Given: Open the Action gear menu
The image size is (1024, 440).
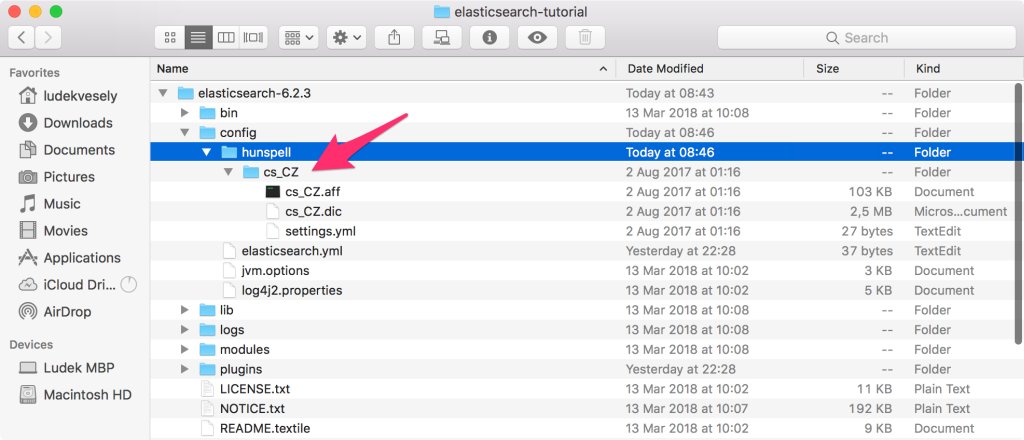Looking at the screenshot, I should point(347,37).
